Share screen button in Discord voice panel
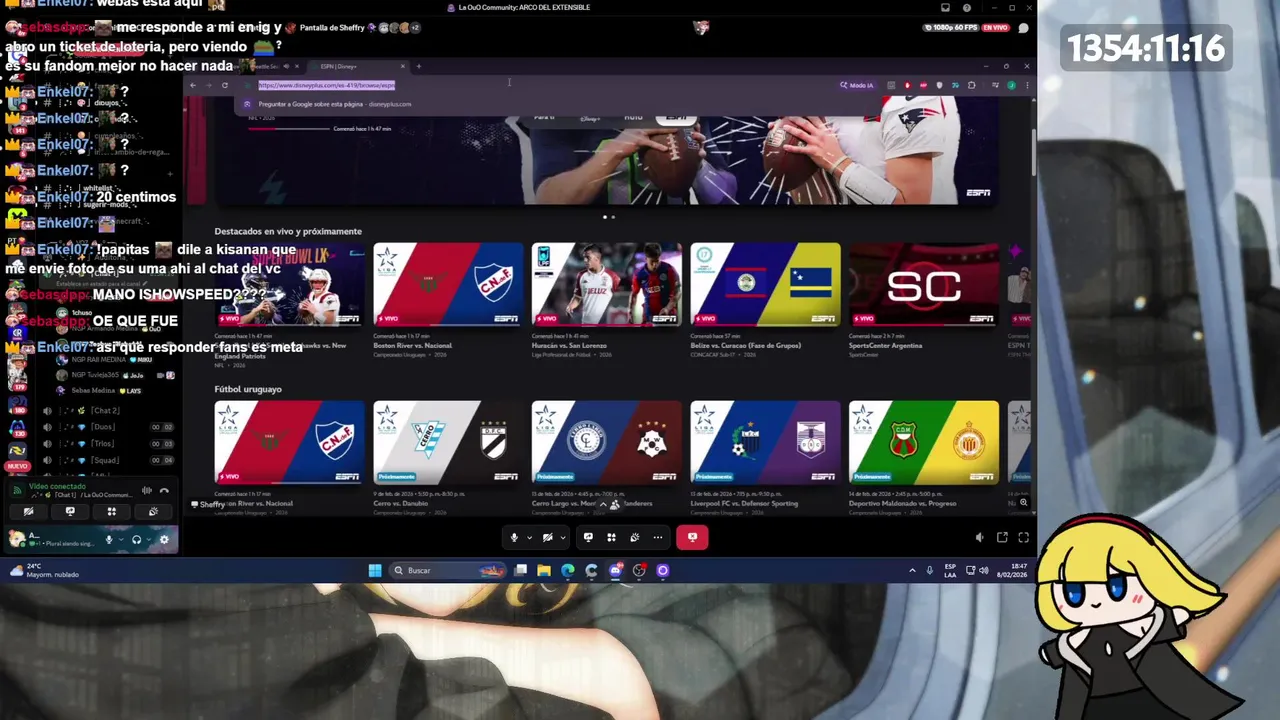 [x=70, y=511]
